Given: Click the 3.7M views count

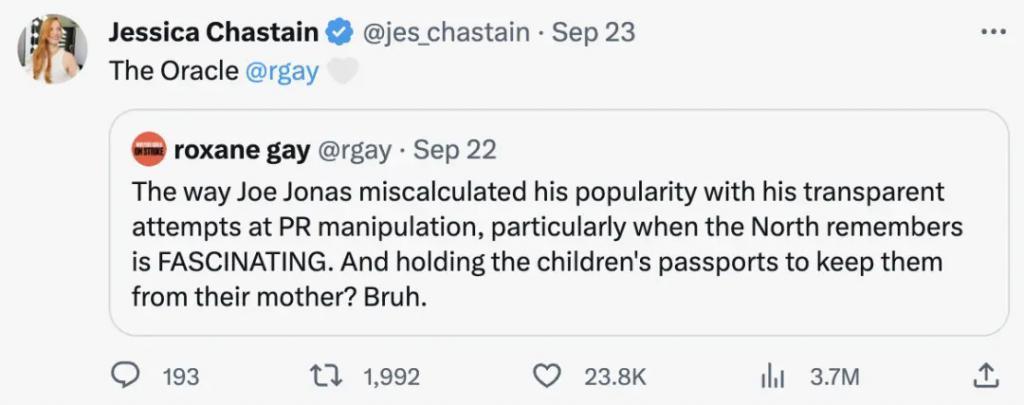Looking at the screenshot, I should coord(833,377).
